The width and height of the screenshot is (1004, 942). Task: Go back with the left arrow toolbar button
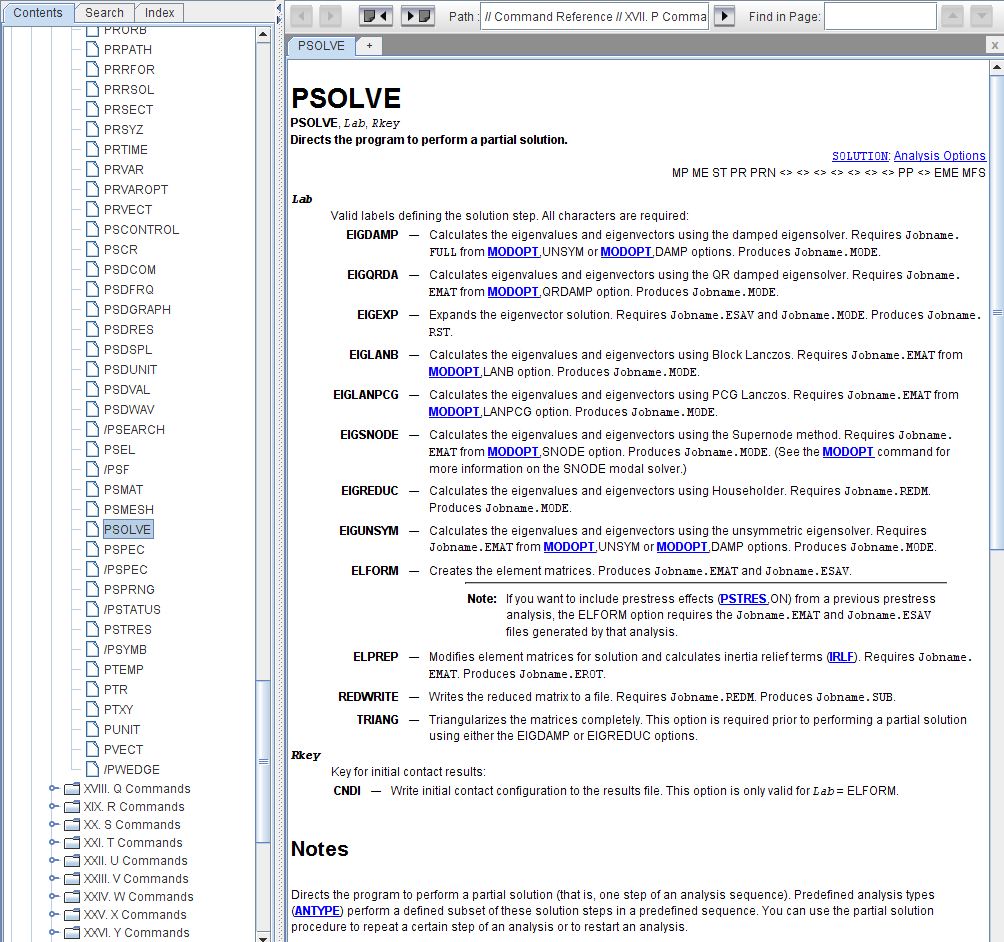(x=304, y=16)
